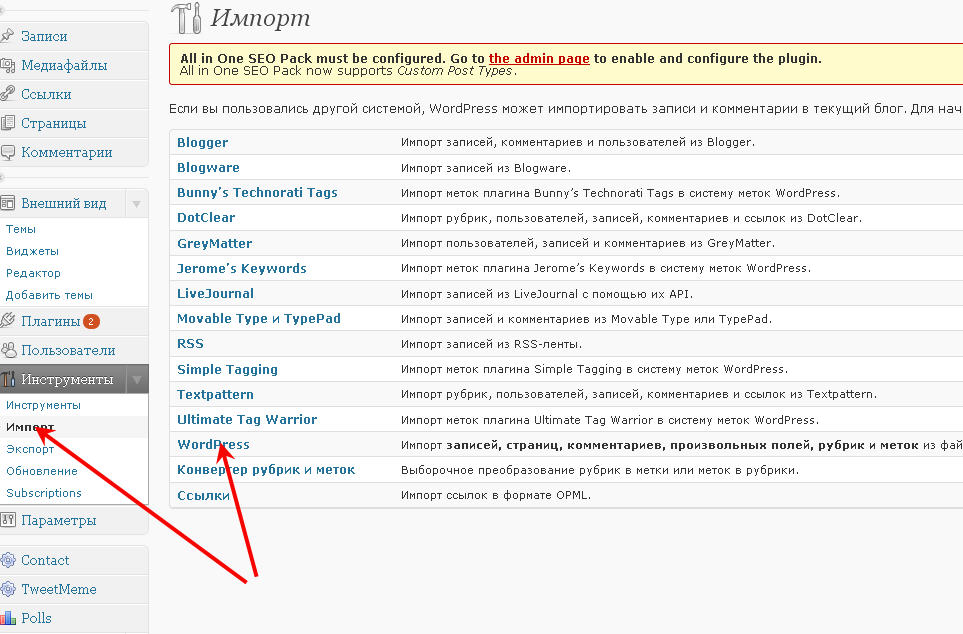Select Добавить темы submenu item
Image resolution: width=963 pixels, height=634 pixels.
[49, 295]
